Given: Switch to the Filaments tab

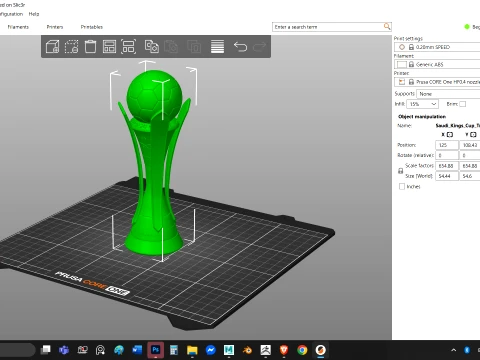Looking at the screenshot, I should pyautogui.click(x=18, y=27).
